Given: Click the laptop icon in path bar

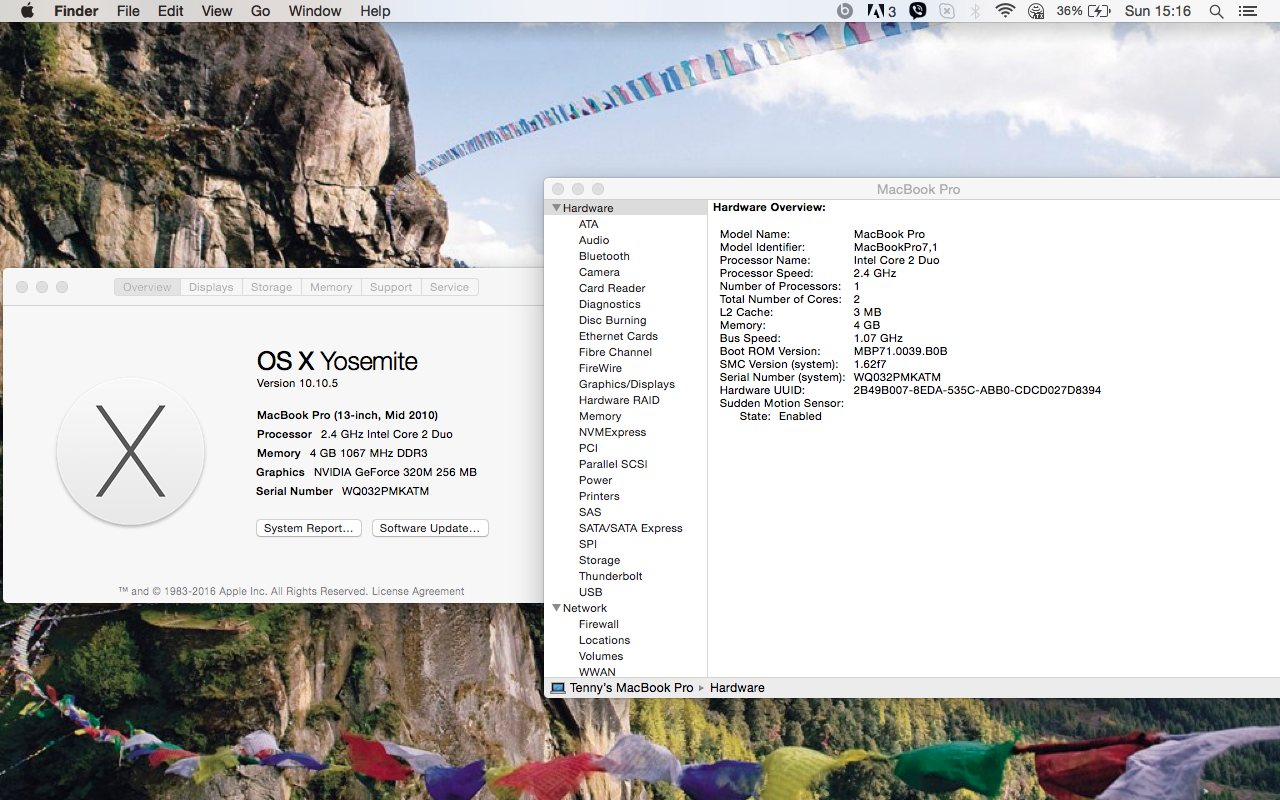Looking at the screenshot, I should click(558, 688).
